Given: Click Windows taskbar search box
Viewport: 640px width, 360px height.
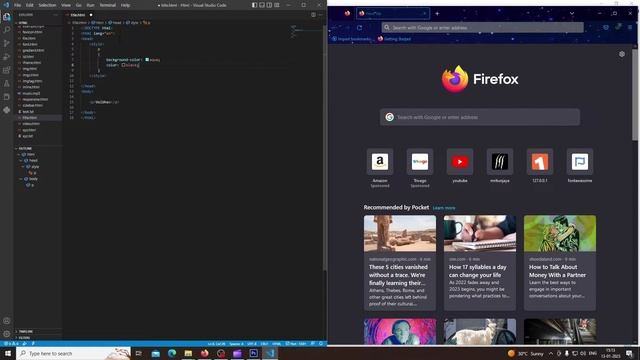Looking at the screenshot, I should pyautogui.click(x=73, y=353).
